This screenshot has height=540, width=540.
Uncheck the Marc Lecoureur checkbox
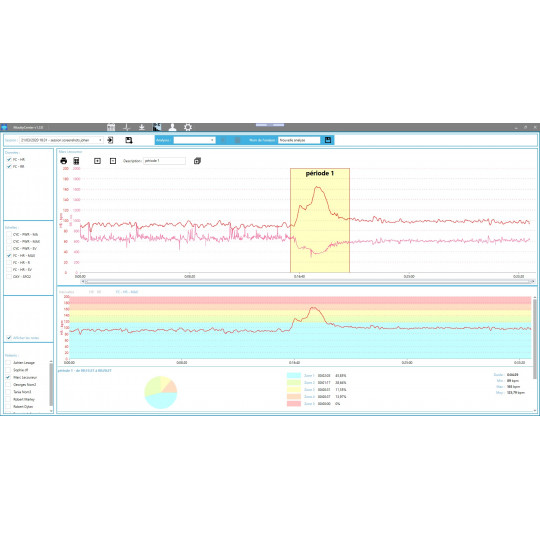8,377
